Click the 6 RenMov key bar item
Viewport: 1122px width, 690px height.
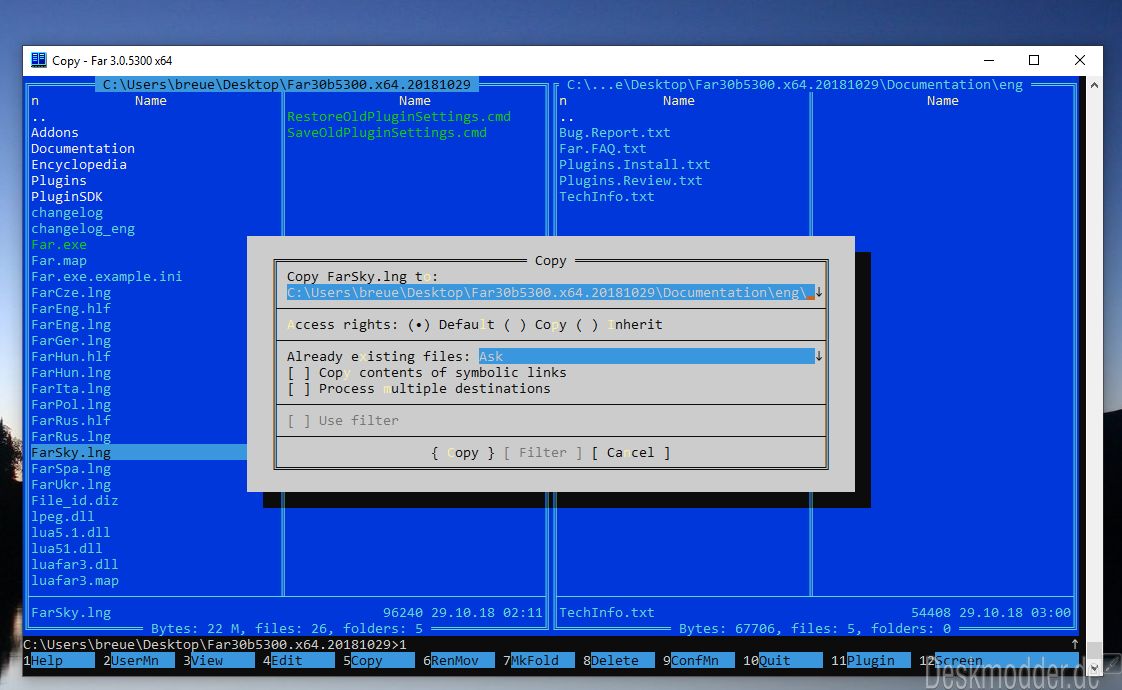click(x=459, y=661)
